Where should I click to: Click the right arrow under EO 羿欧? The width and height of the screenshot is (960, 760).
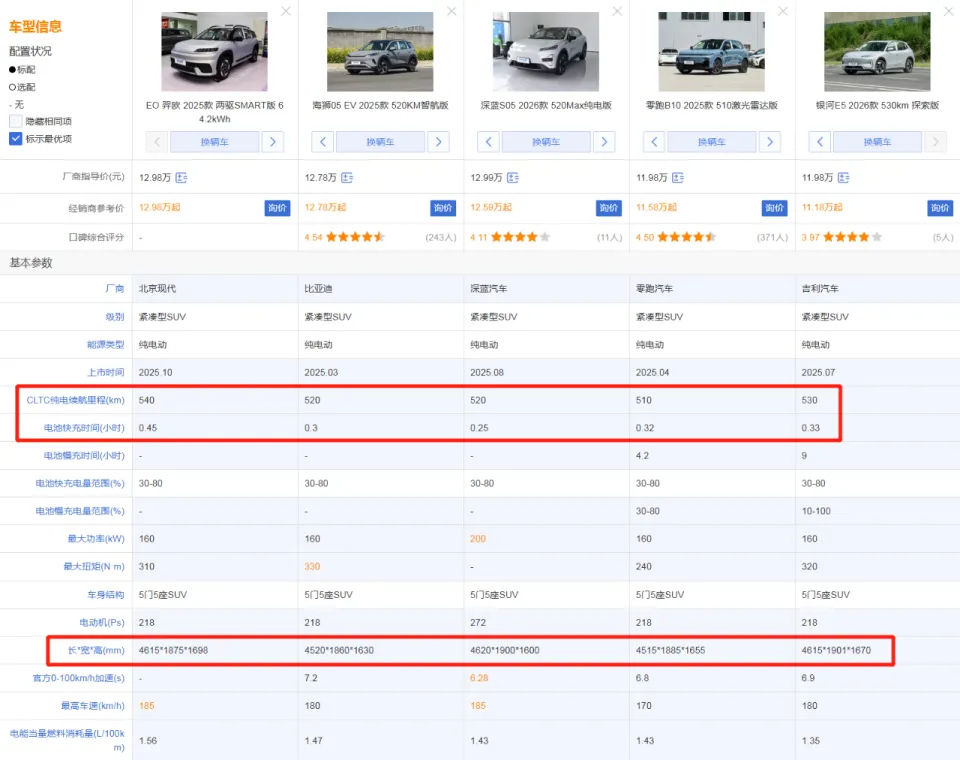(273, 142)
